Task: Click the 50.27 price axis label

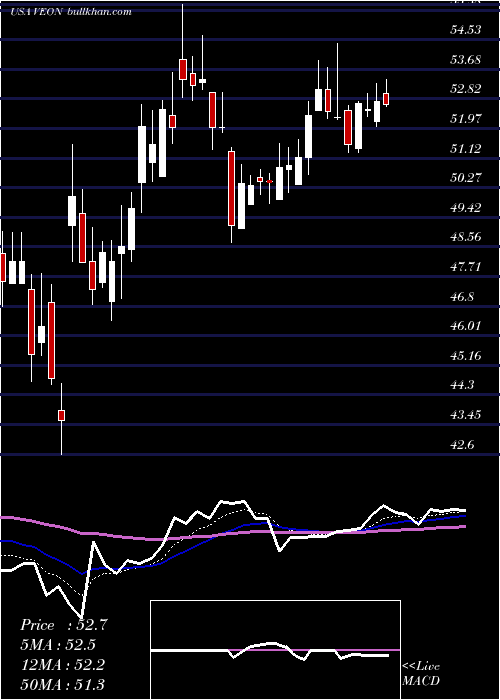Action: pyautogui.click(x=466, y=178)
